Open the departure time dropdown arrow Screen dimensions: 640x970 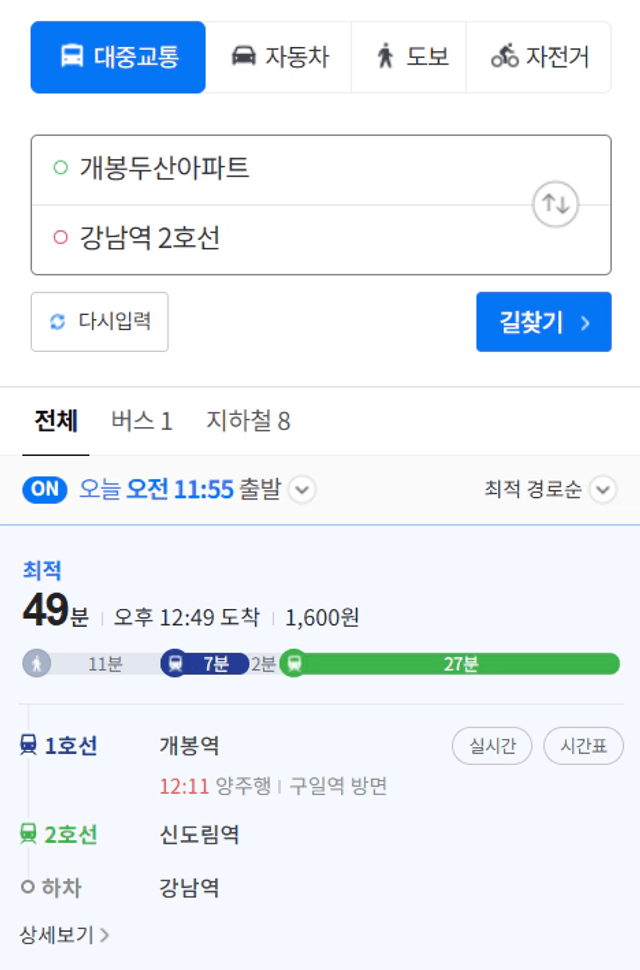pos(302,490)
